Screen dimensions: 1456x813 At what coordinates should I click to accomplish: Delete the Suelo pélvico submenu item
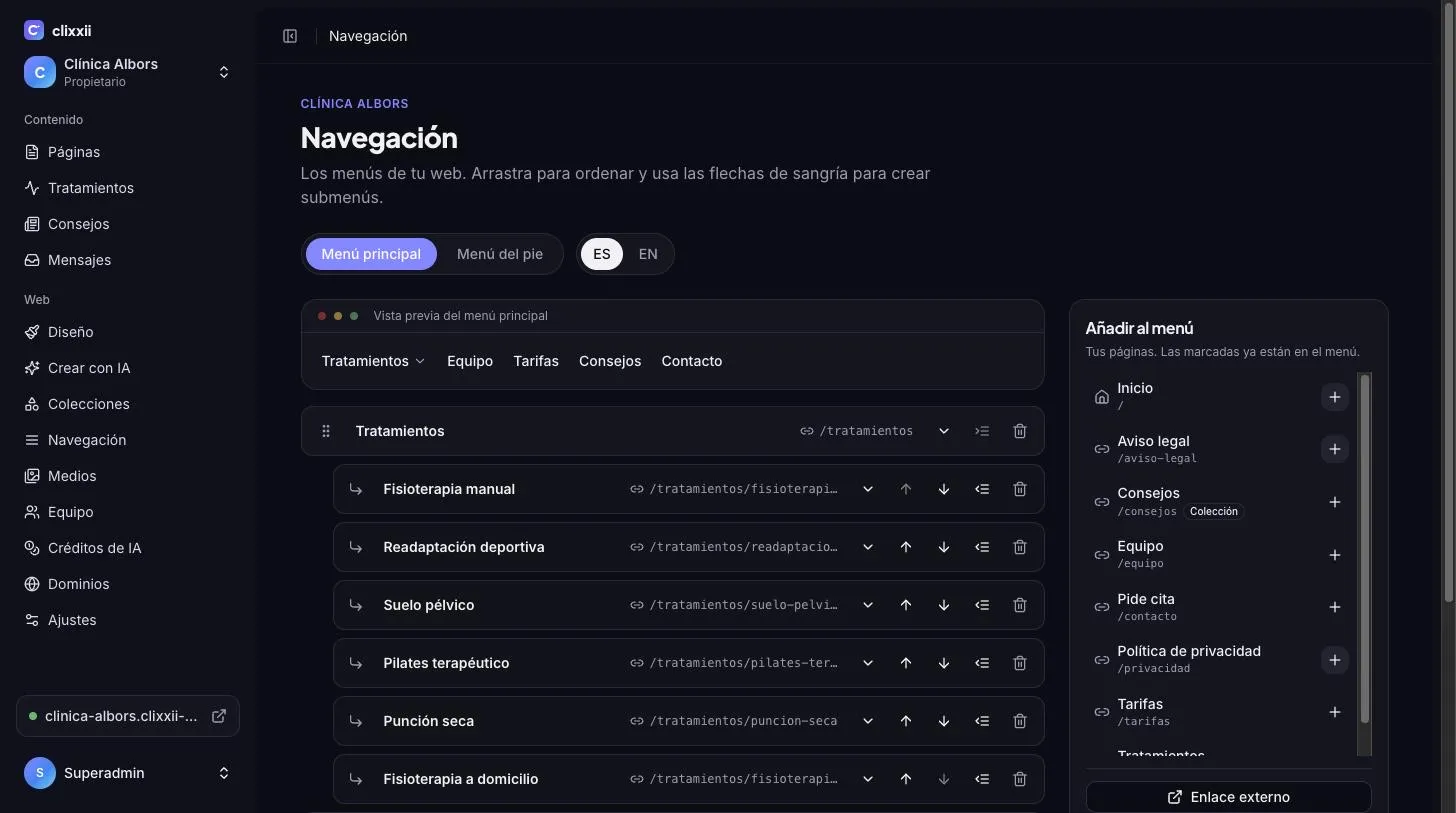(1020, 605)
